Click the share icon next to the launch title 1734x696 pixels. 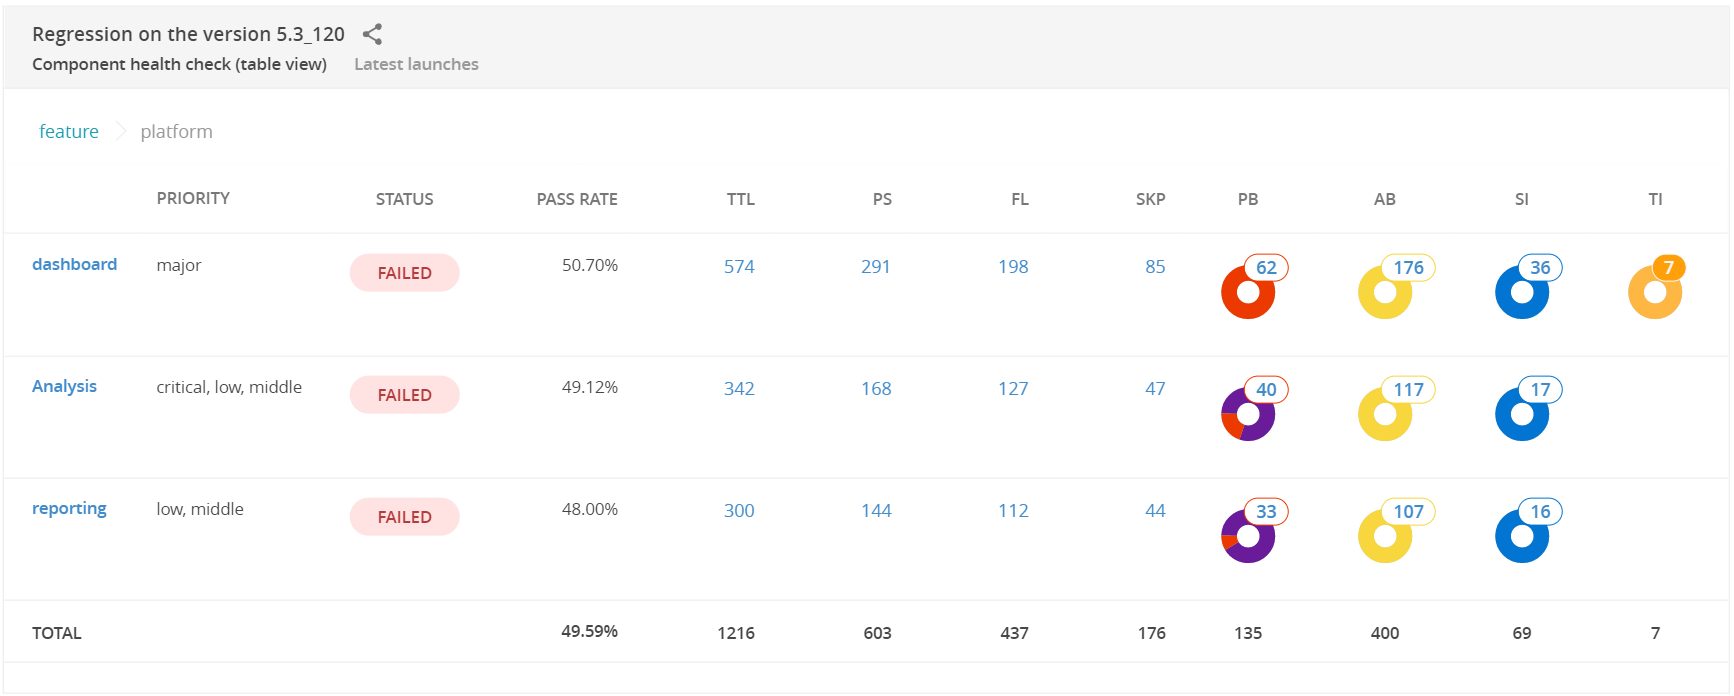tap(372, 33)
